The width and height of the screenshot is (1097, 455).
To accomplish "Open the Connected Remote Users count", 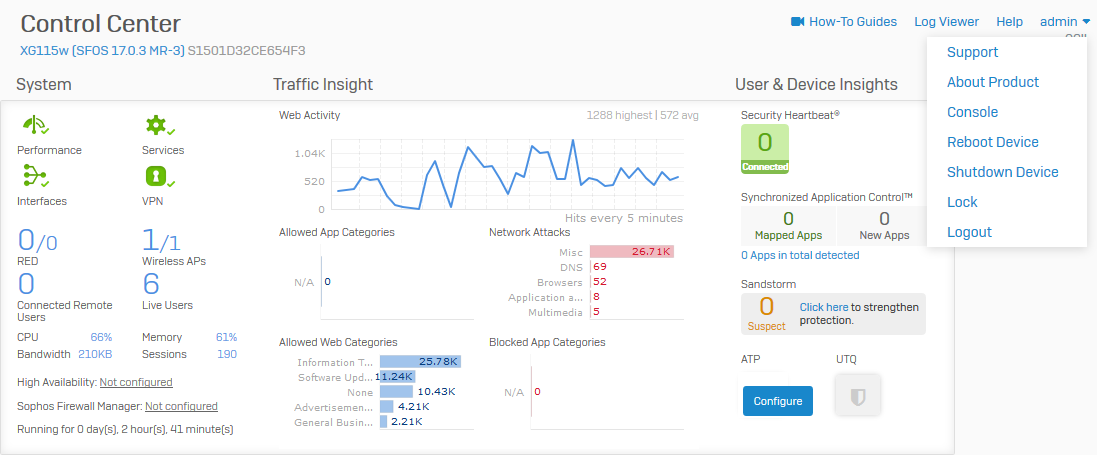I will point(26,284).
